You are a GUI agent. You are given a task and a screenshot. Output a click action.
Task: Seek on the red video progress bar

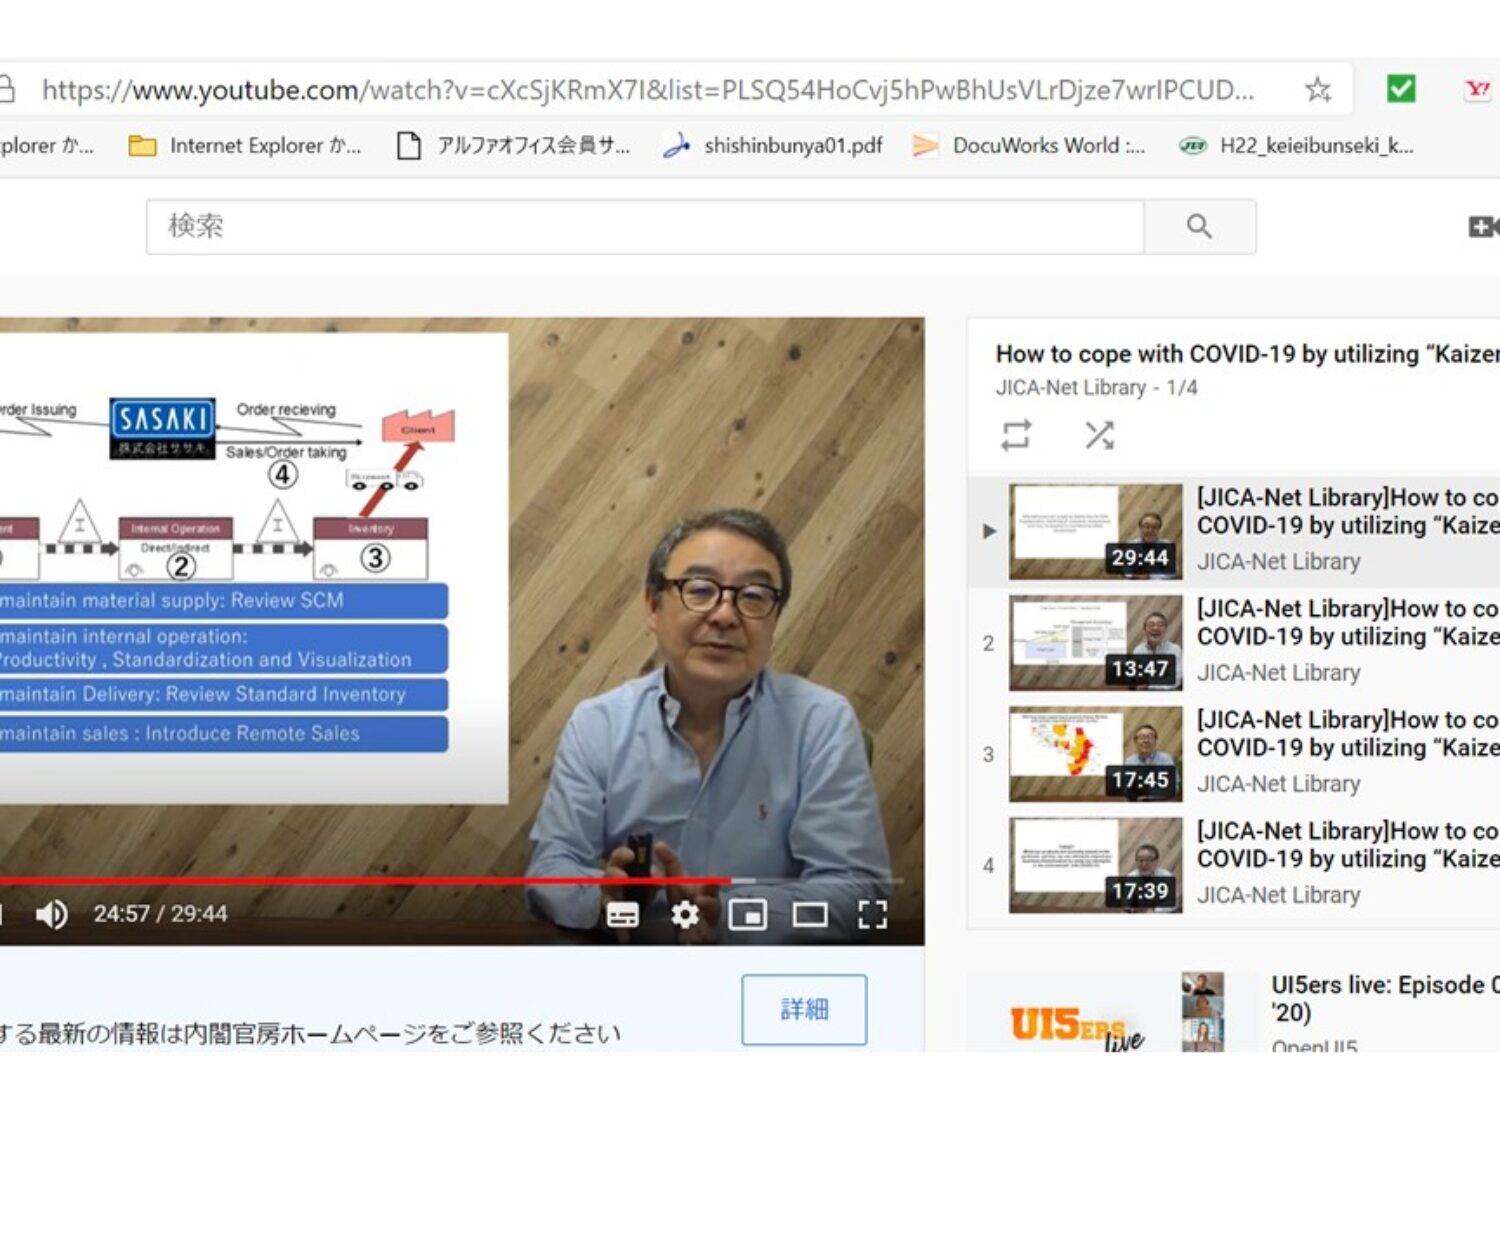[400, 881]
